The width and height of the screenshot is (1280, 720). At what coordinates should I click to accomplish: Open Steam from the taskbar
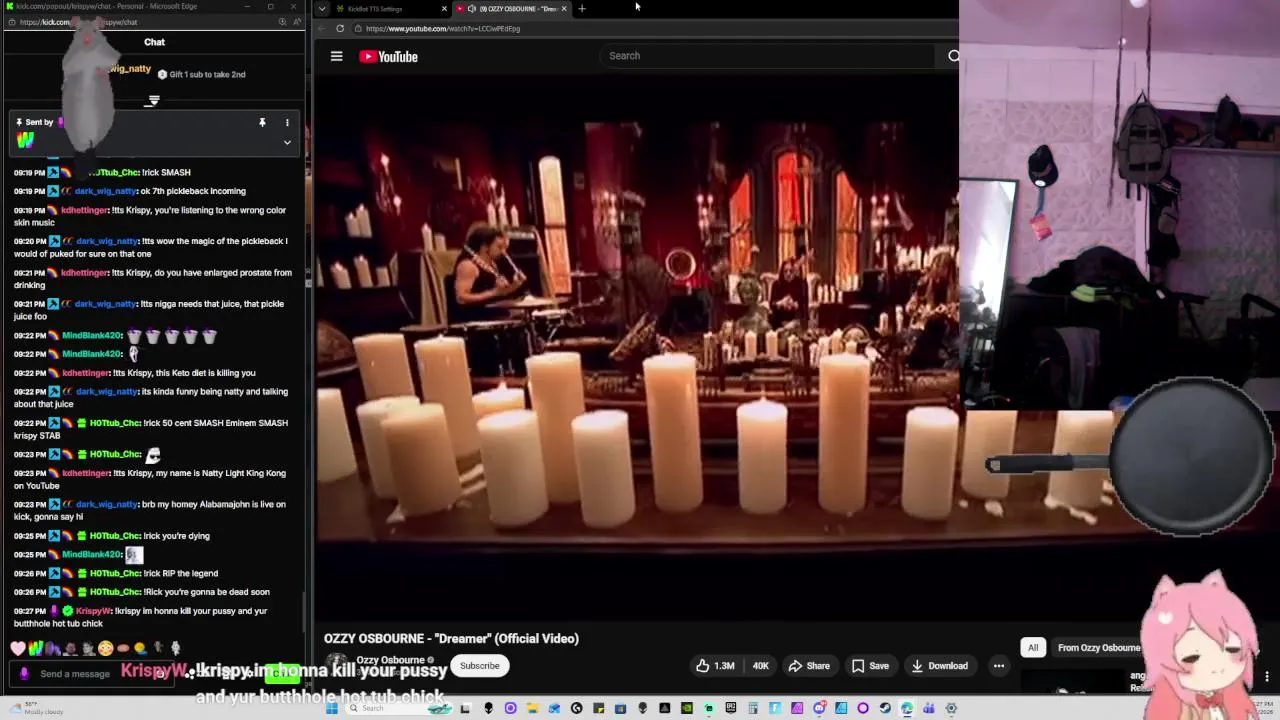pyautogui.click(x=885, y=708)
